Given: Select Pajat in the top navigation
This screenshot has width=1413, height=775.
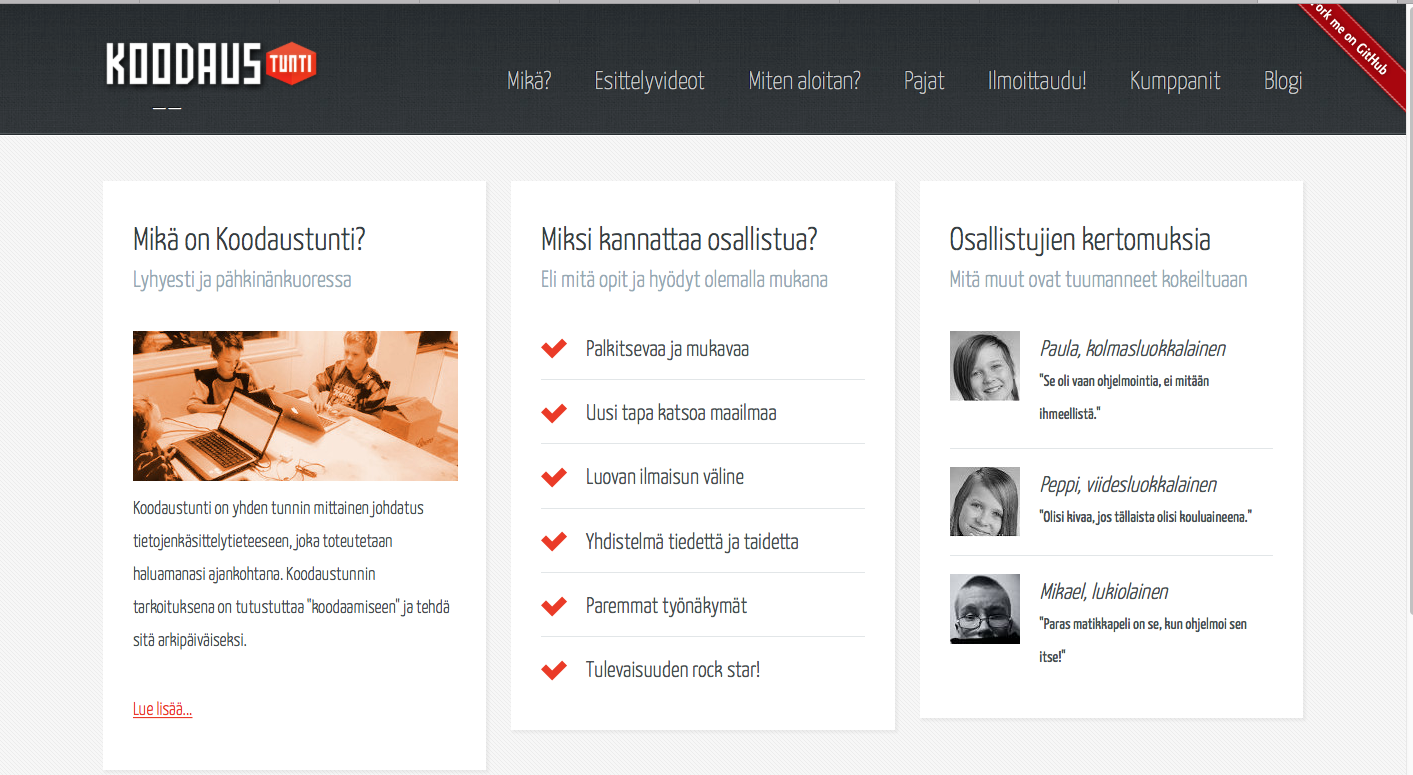Looking at the screenshot, I should 924,81.
